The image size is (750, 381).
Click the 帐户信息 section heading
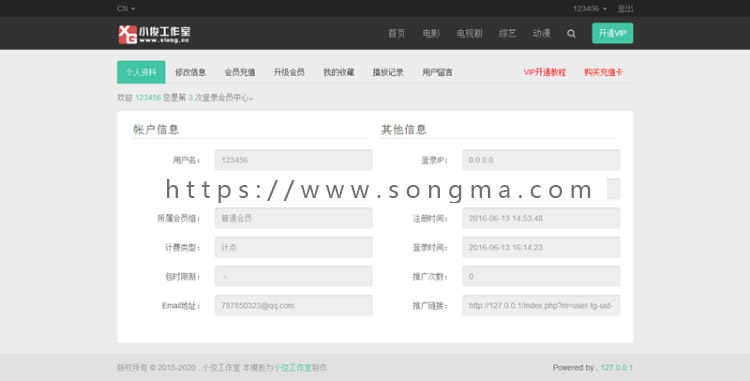(x=156, y=130)
